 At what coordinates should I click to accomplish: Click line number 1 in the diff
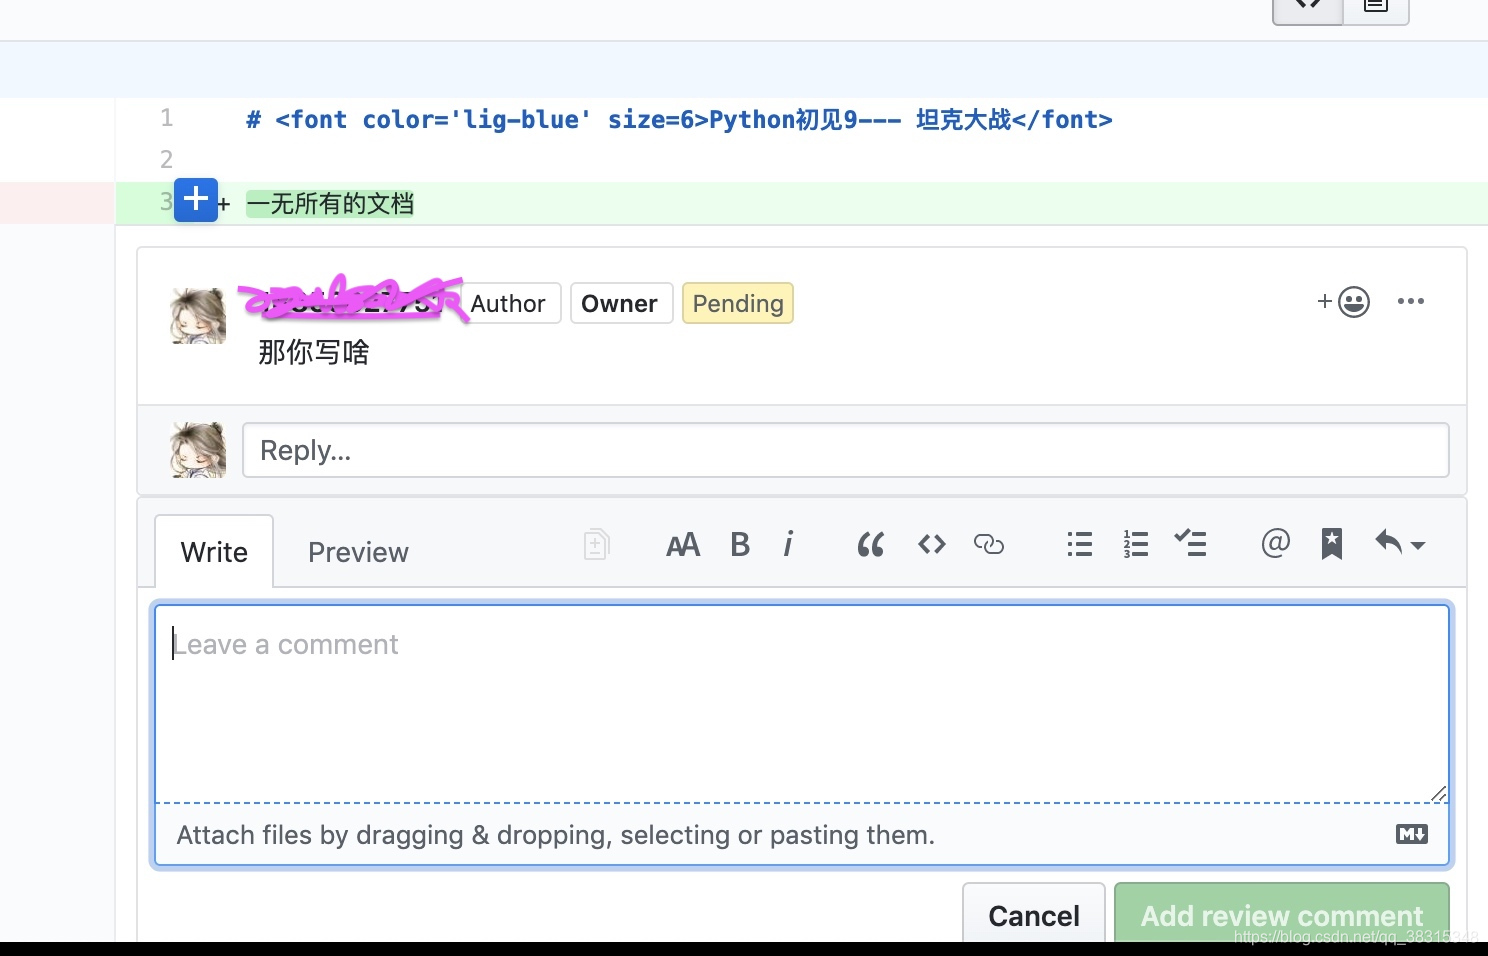[167, 118]
